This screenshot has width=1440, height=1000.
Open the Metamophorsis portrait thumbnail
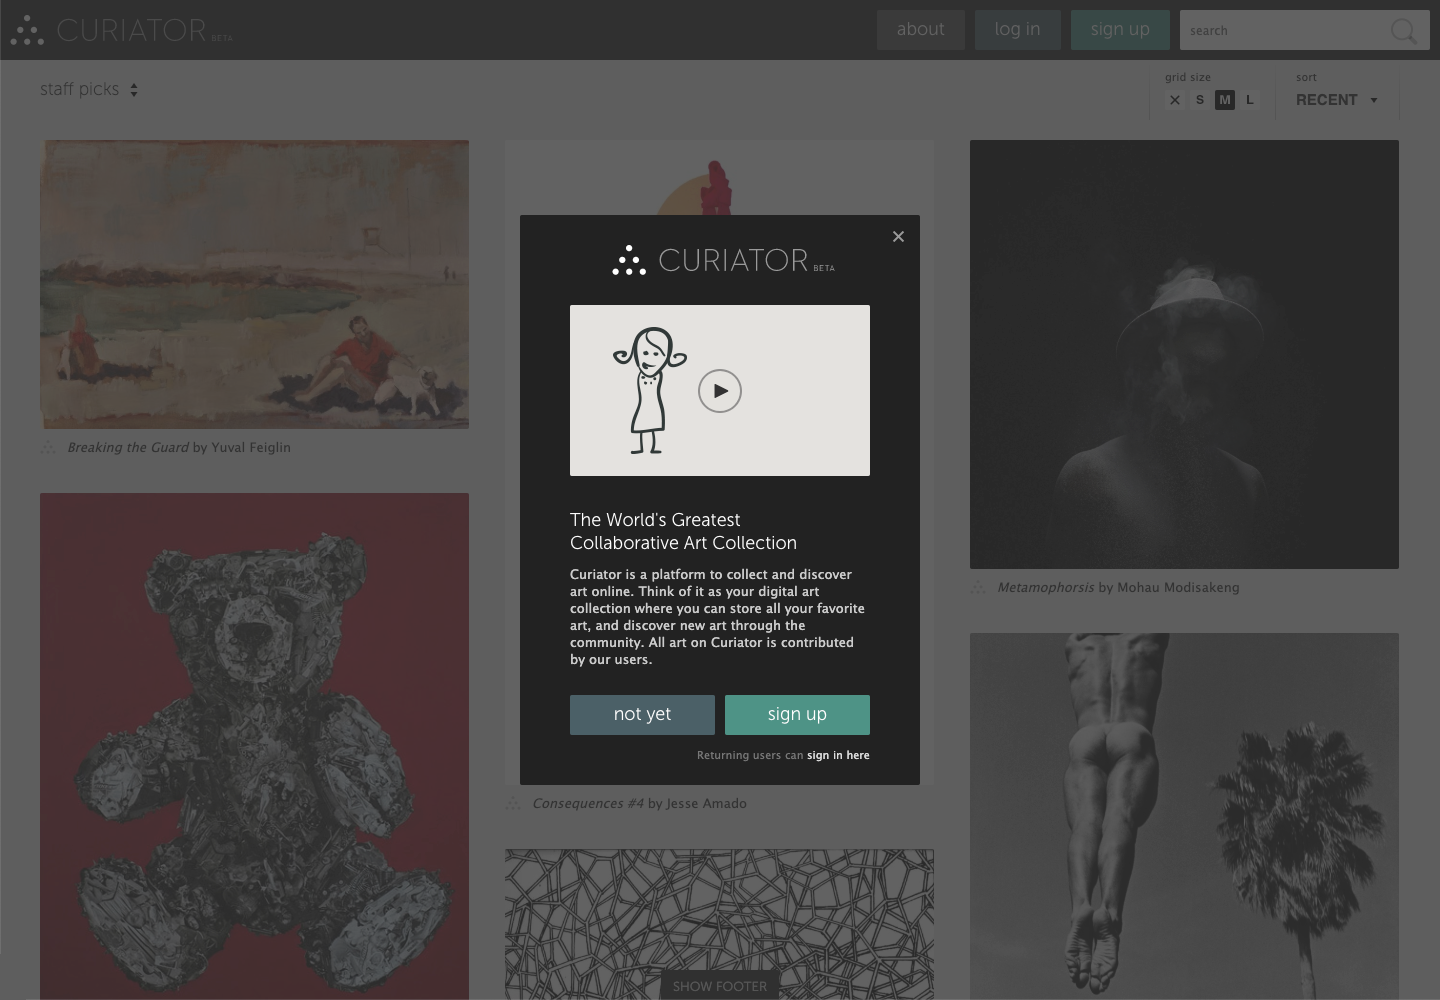[1184, 354]
